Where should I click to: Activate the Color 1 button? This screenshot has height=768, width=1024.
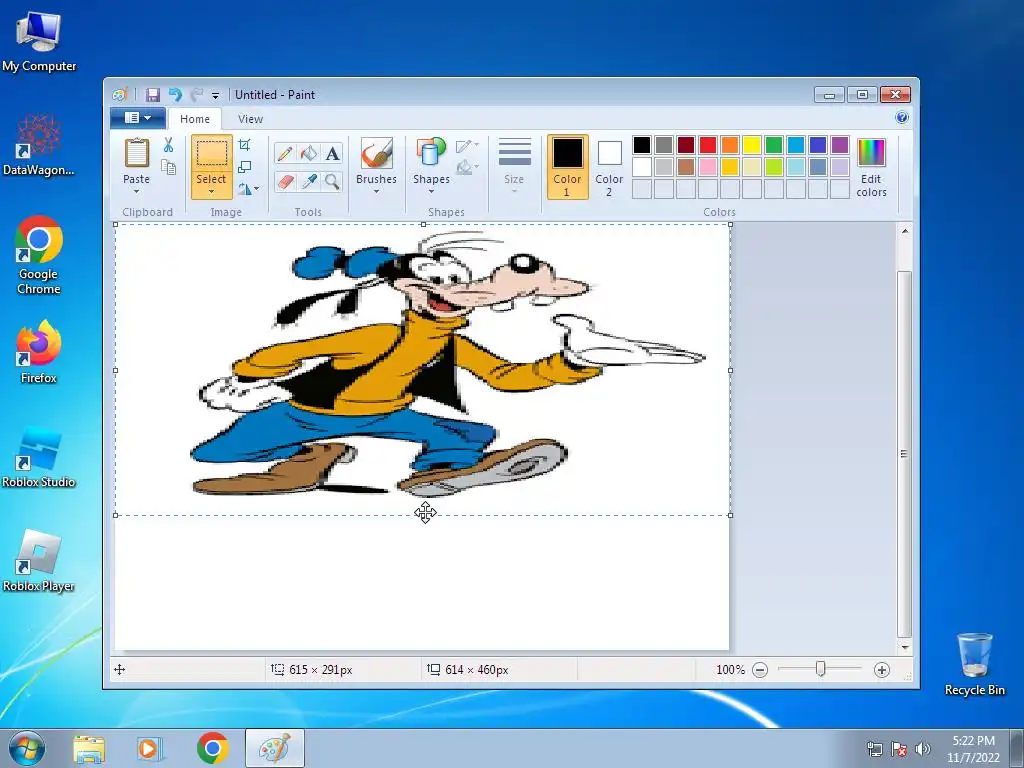click(568, 167)
